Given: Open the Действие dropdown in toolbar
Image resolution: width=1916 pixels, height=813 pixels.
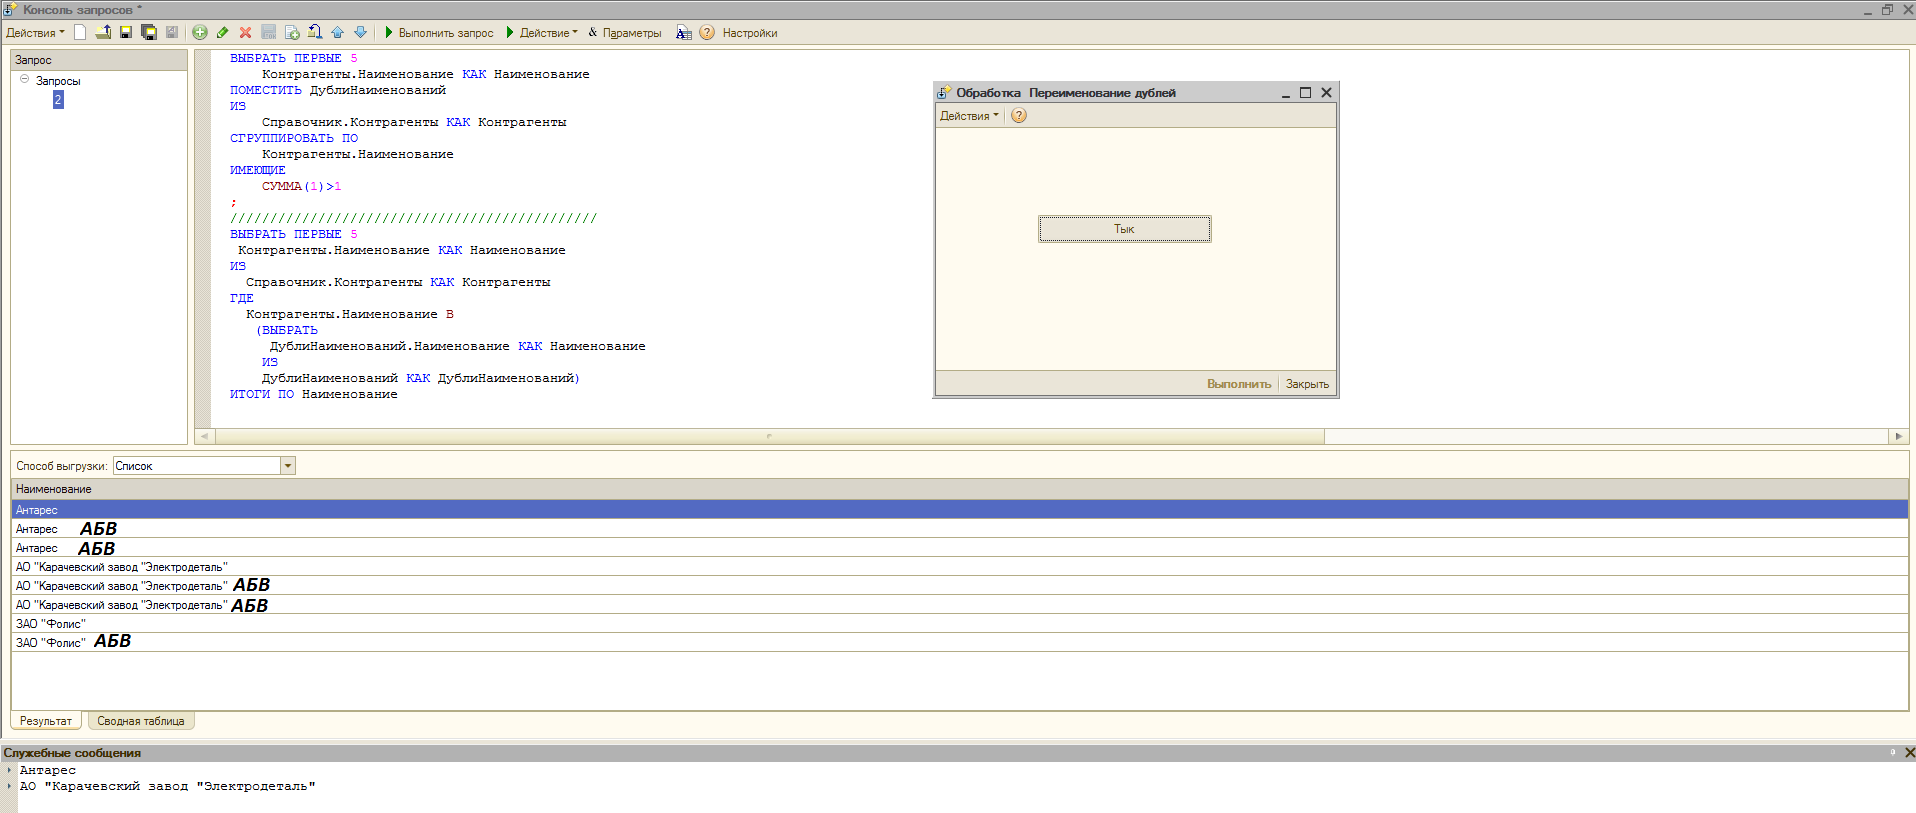Looking at the screenshot, I should pos(542,33).
